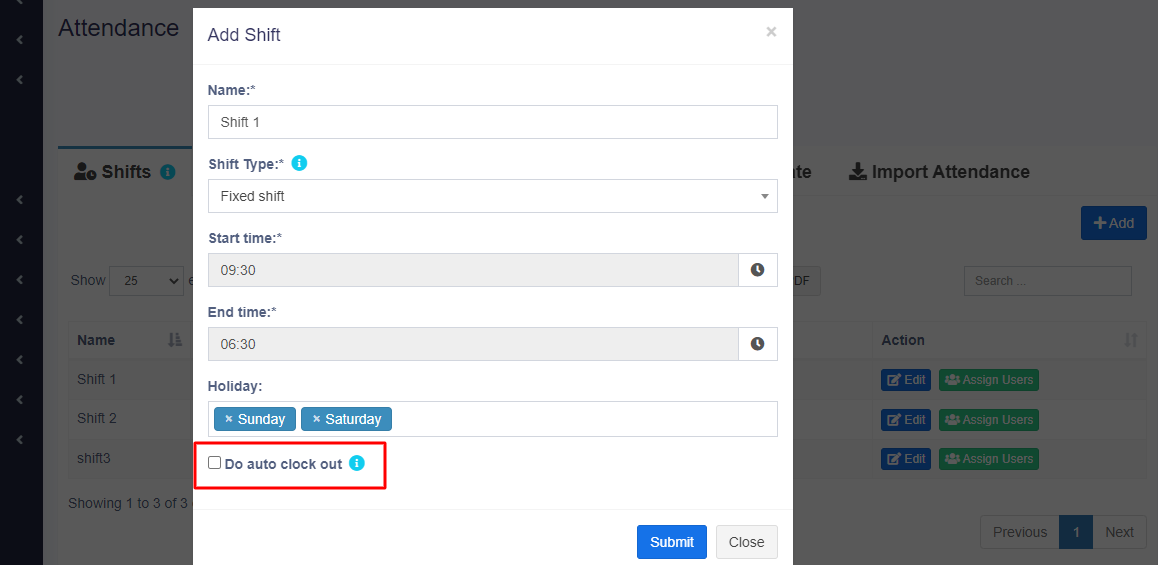The height and width of the screenshot is (565, 1158).
Task: Click the Start time field
Action: (x=472, y=270)
